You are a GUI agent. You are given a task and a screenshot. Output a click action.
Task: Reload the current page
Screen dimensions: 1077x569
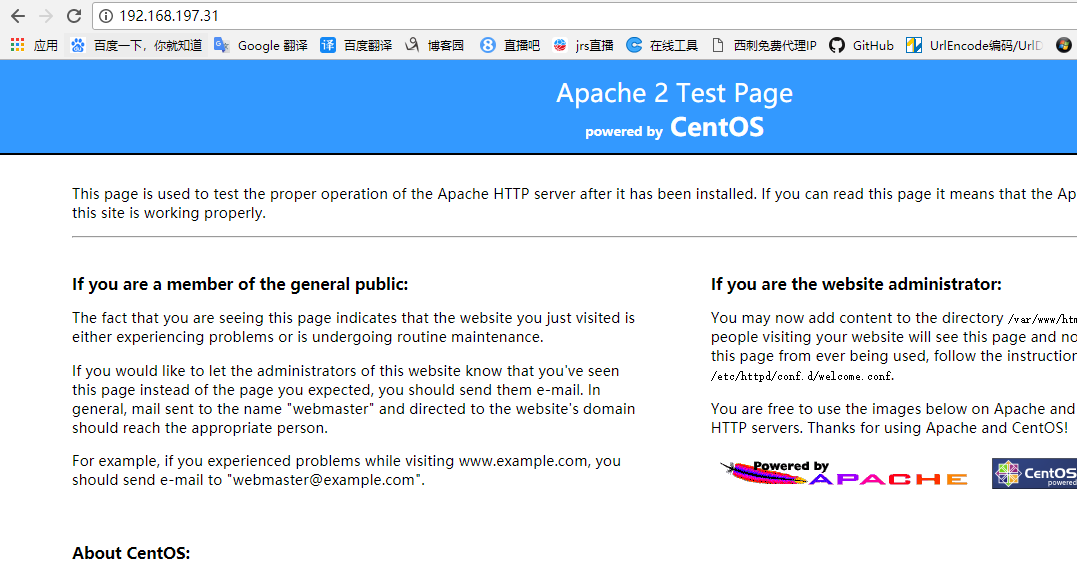click(x=74, y=16)
